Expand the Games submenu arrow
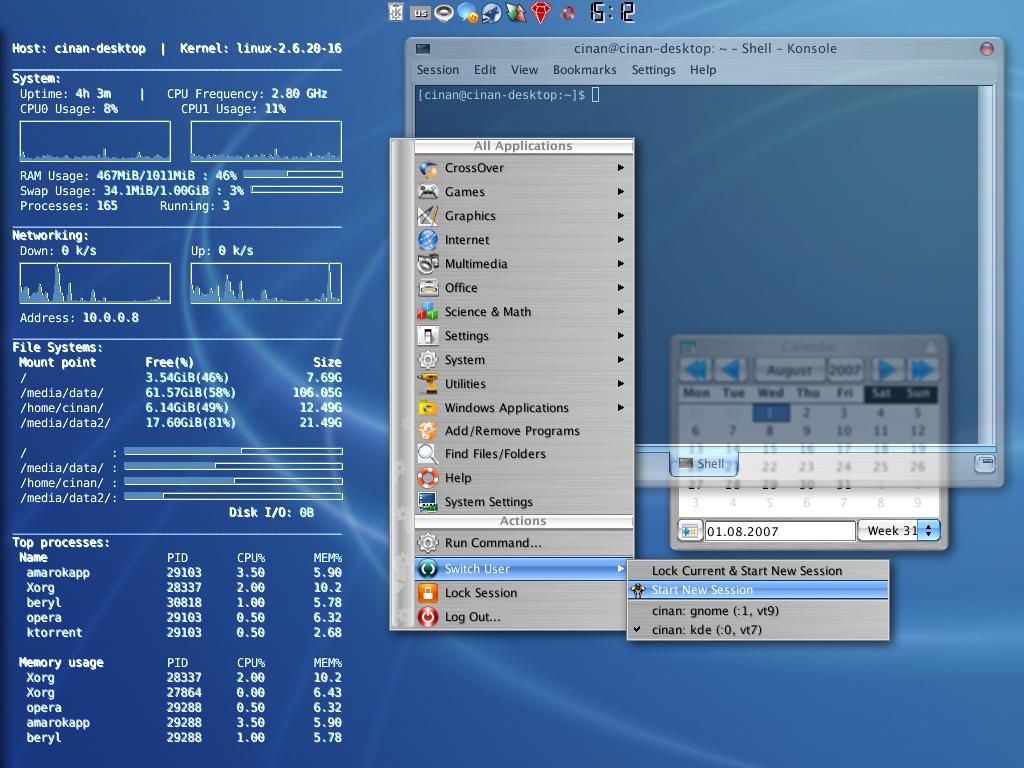The width and height of the screenshot is (1024, 768). tap(620, 192)
